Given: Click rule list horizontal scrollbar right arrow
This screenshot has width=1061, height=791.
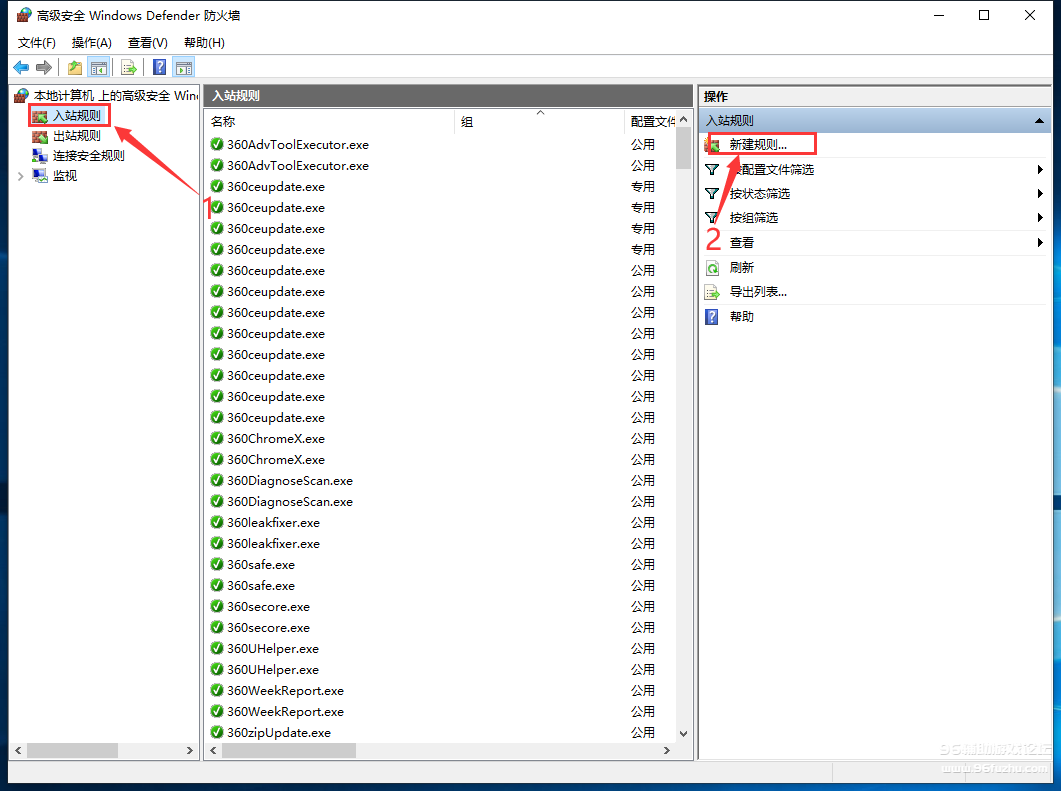Looking at the screenshot, I should [x=667, y=750].
